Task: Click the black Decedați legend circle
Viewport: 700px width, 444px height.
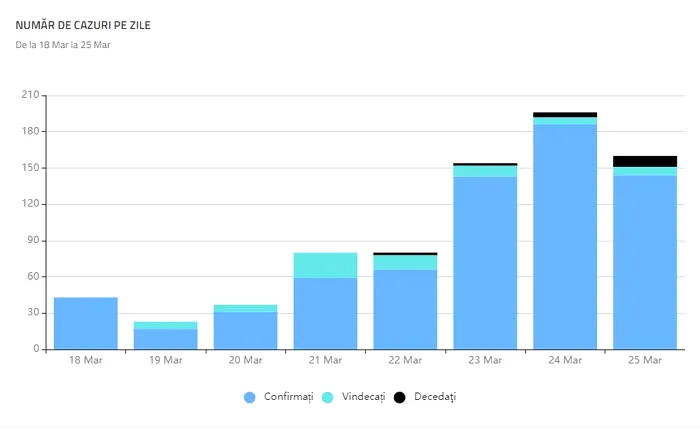Action: pyautogui.click(x=399, y=397)
